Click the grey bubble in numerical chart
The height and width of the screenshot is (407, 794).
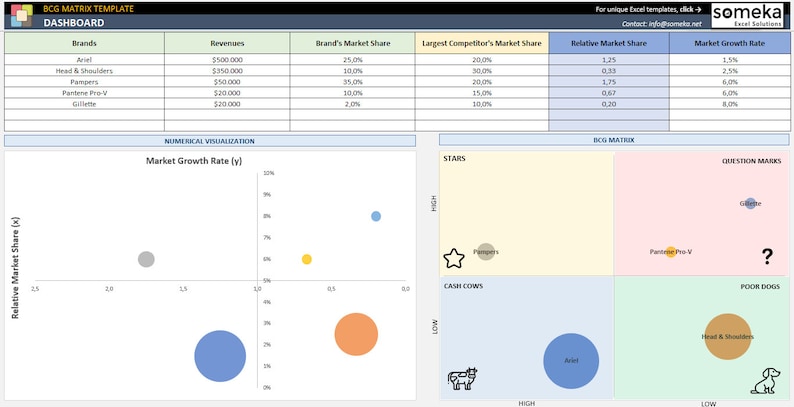coord(146,259)
